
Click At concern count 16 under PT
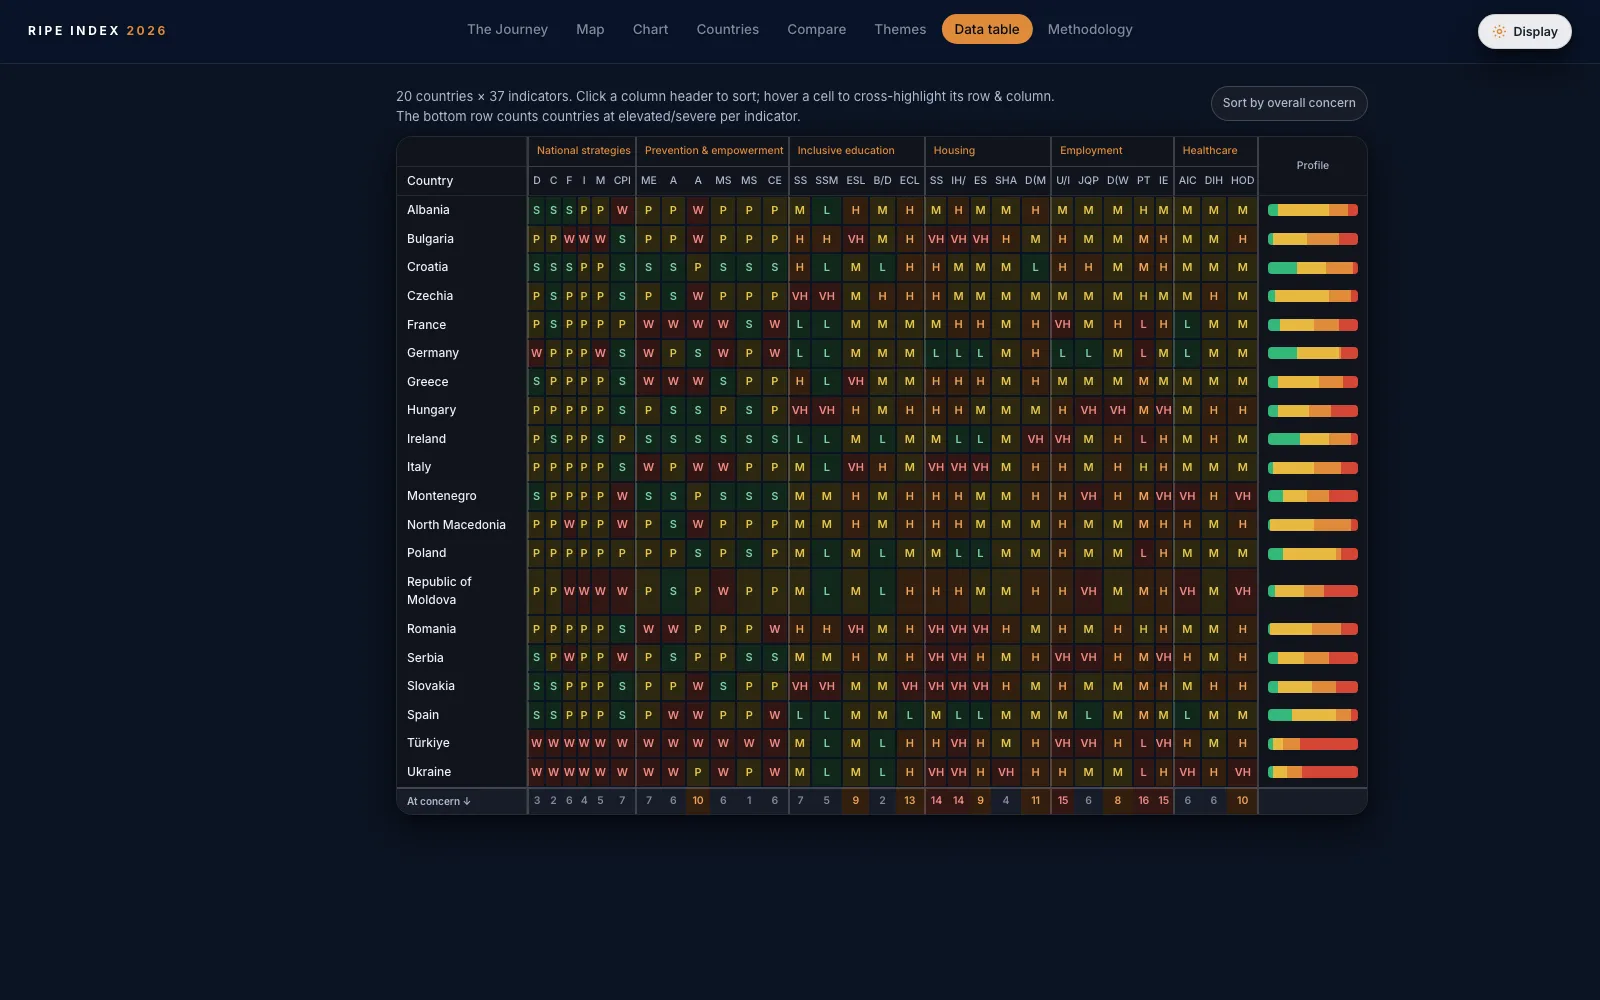1143,801
